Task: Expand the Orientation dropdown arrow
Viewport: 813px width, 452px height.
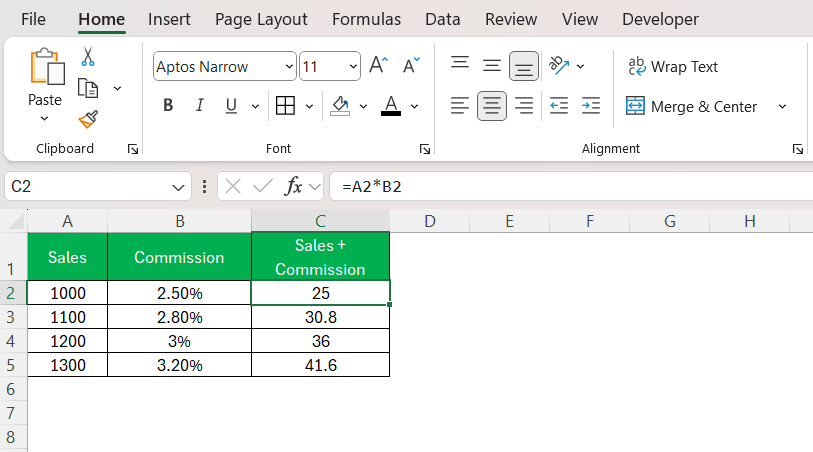Action: click(581, 66)
